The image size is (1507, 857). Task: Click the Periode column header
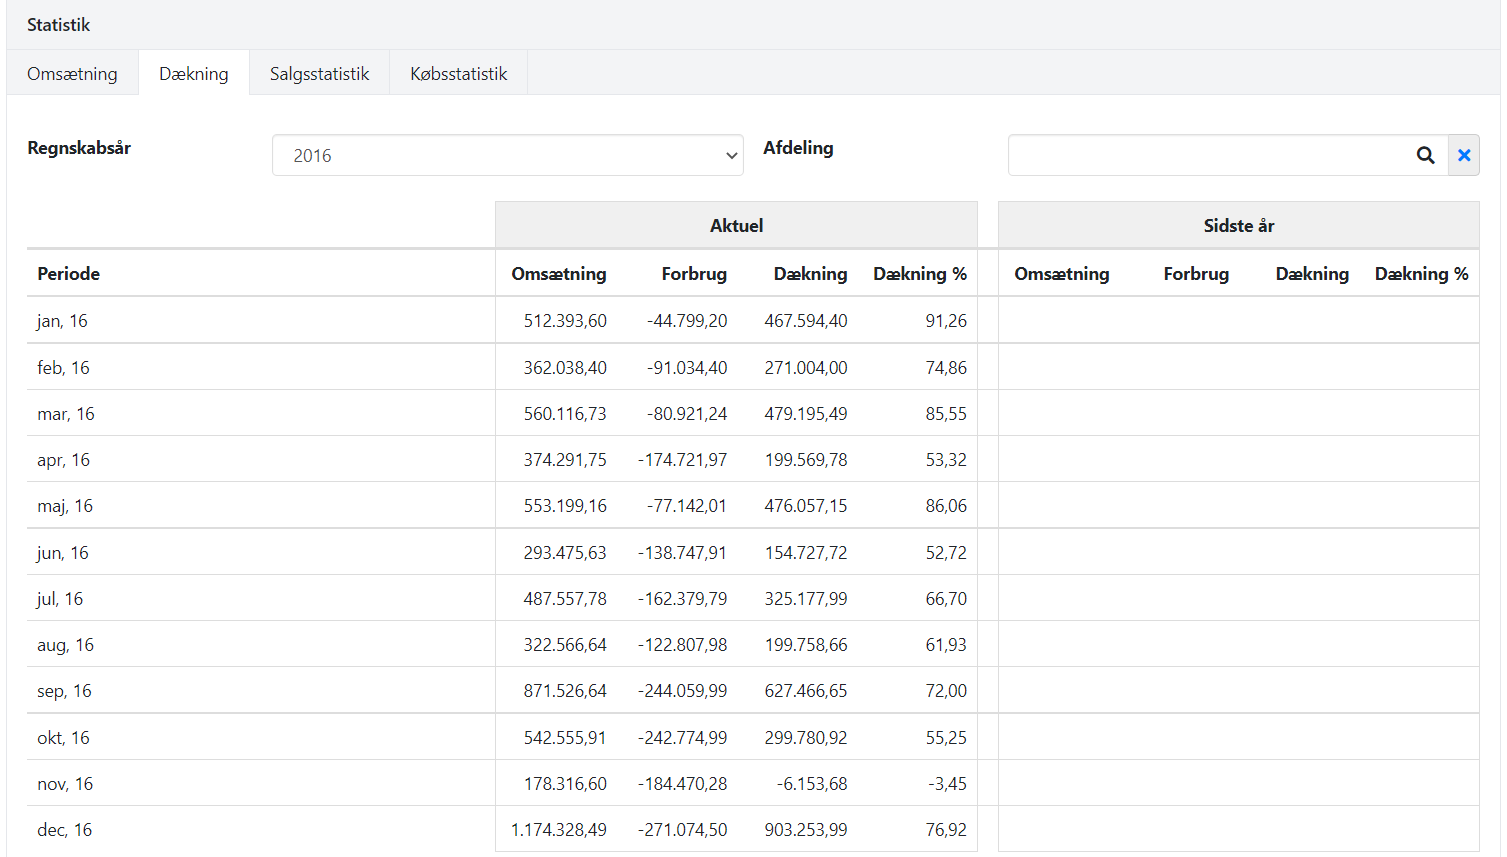pyautogui.click(x=69, y=274)
